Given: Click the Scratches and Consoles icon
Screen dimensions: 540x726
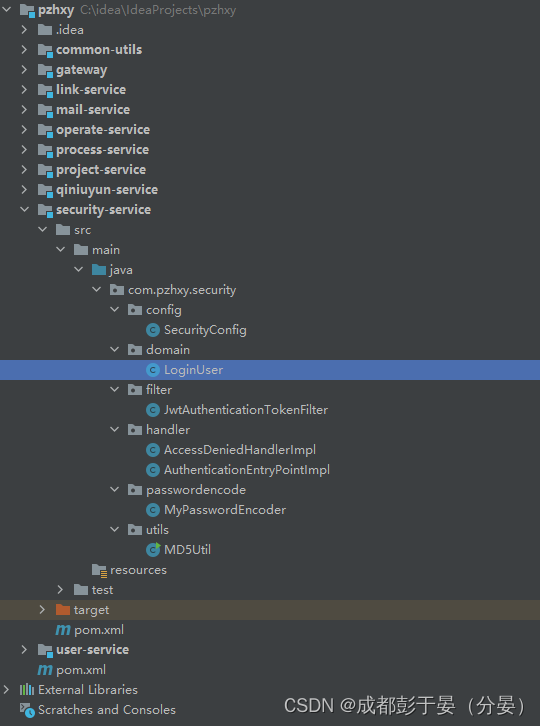Looking at the screenshot, I should pyautogui.click(x=27, y=710).
